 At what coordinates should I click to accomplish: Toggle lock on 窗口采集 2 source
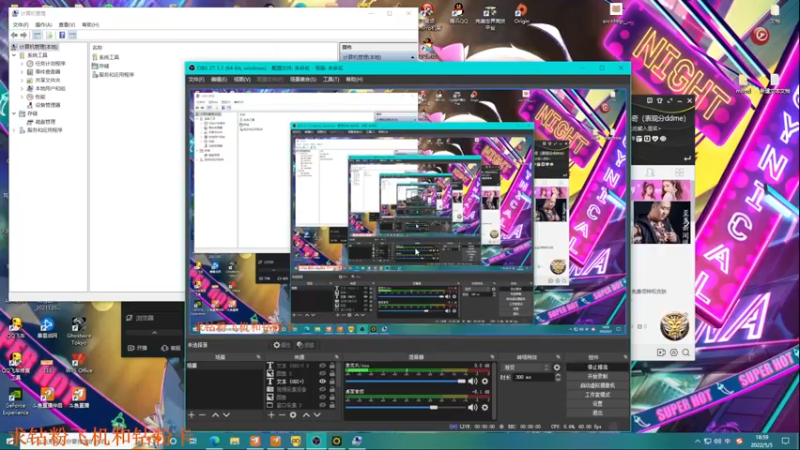[x=332, y=405]
